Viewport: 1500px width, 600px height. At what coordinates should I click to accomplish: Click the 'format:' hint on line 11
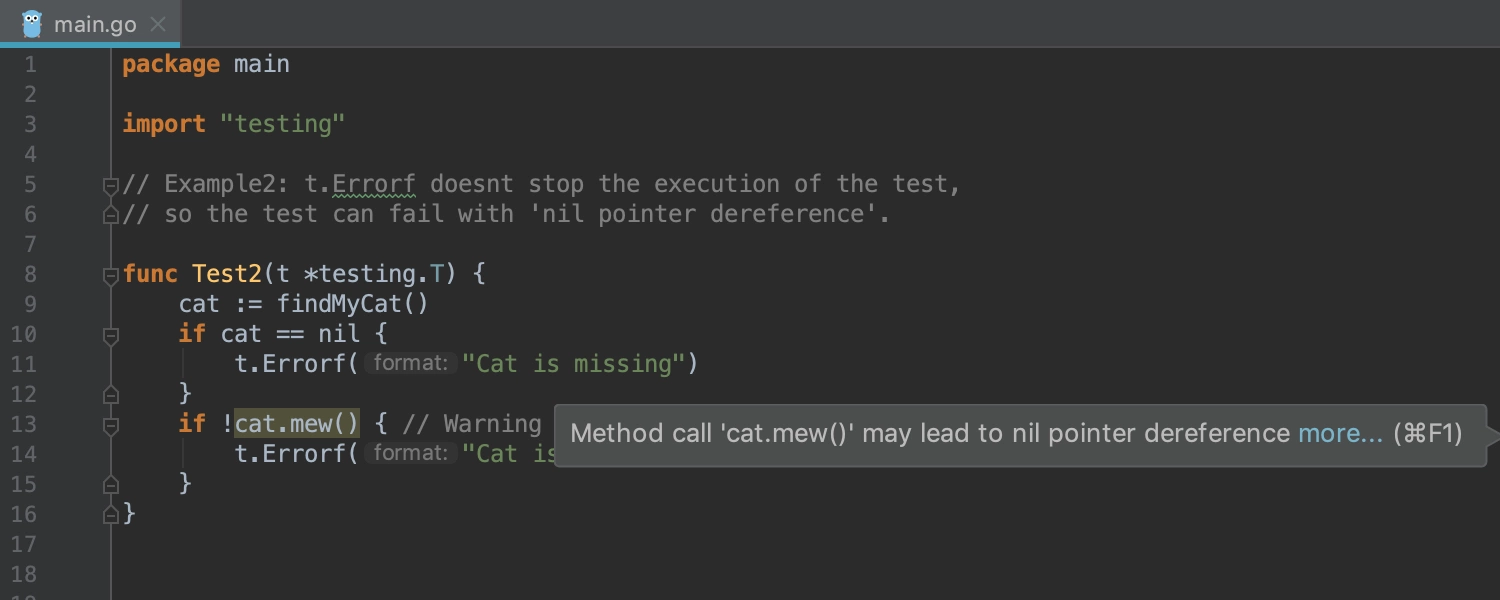pyautogui.click(x=410, y=364)
